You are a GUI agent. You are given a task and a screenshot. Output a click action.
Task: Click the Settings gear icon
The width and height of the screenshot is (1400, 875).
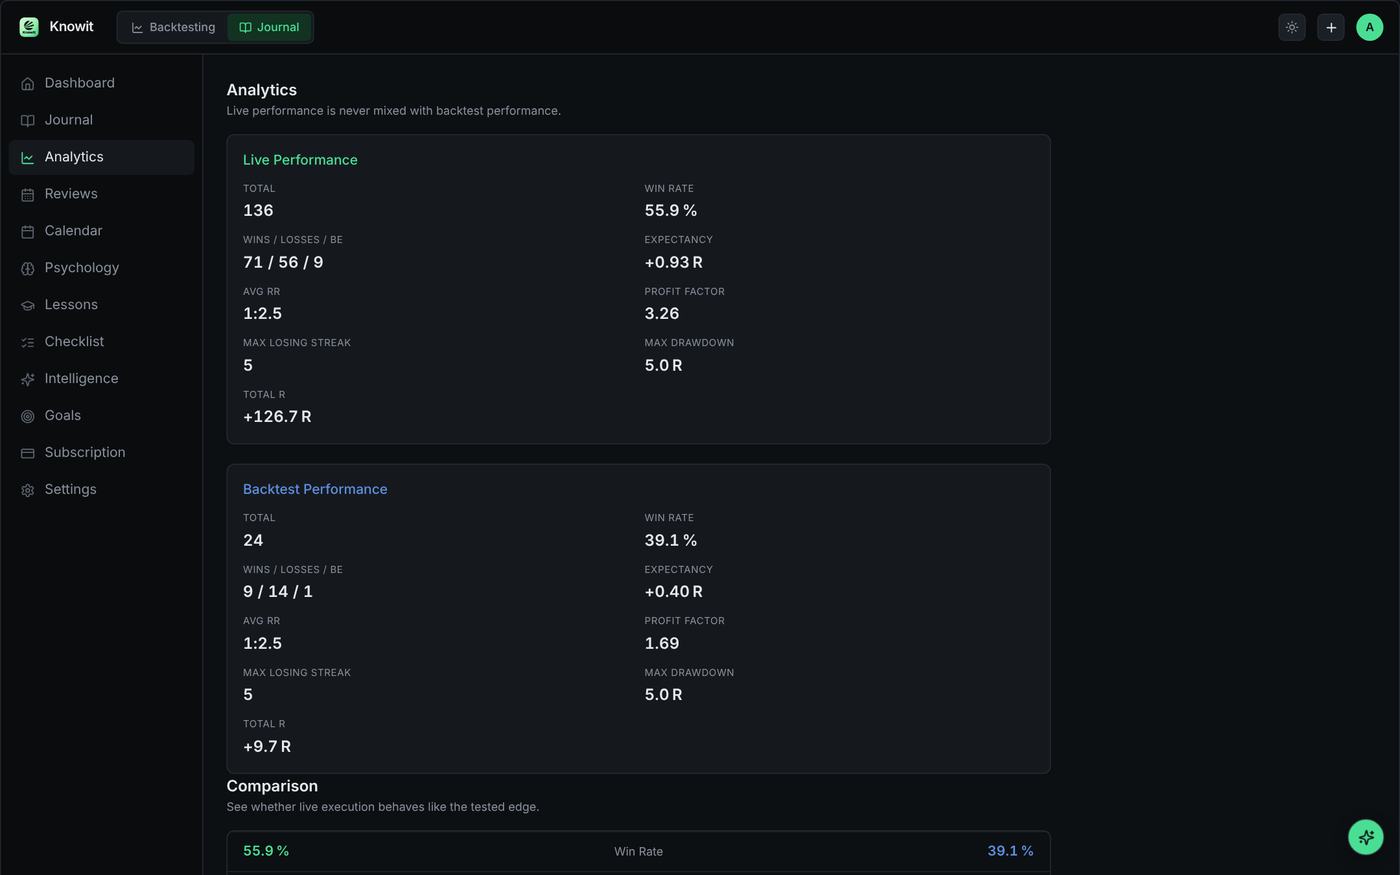28,491
